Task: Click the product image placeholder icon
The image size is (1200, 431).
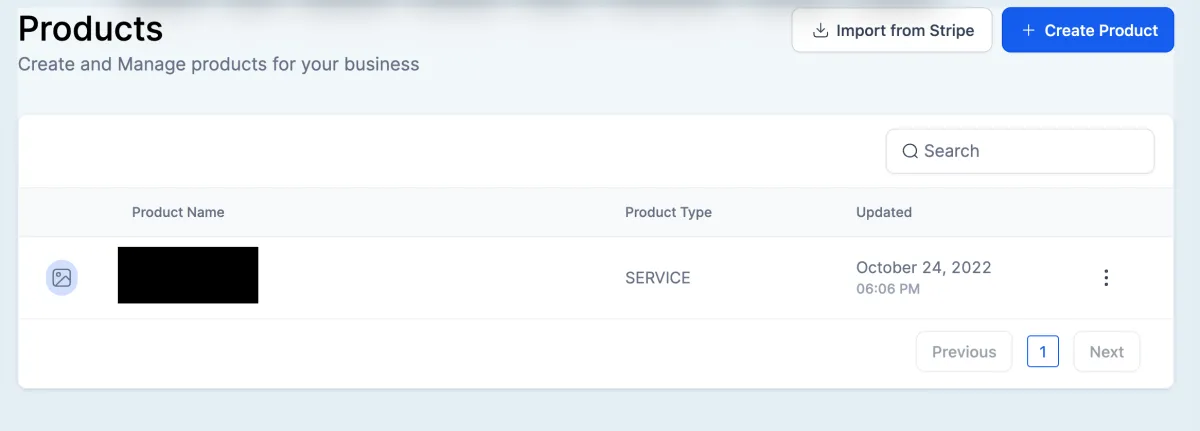Action: [62, 278]
